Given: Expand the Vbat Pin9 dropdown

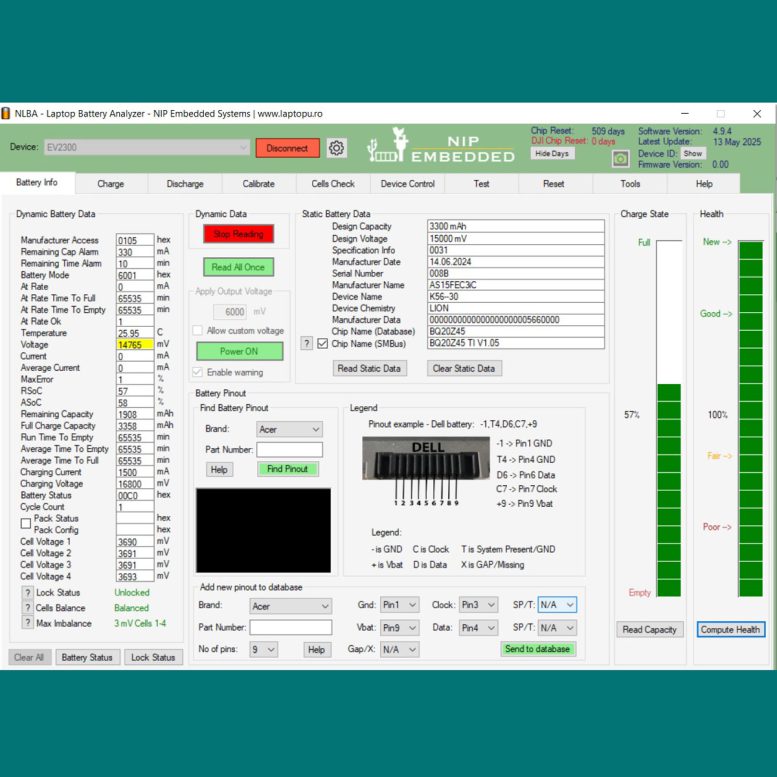Looking at the screenshot, I should click(x=399, y=628).
